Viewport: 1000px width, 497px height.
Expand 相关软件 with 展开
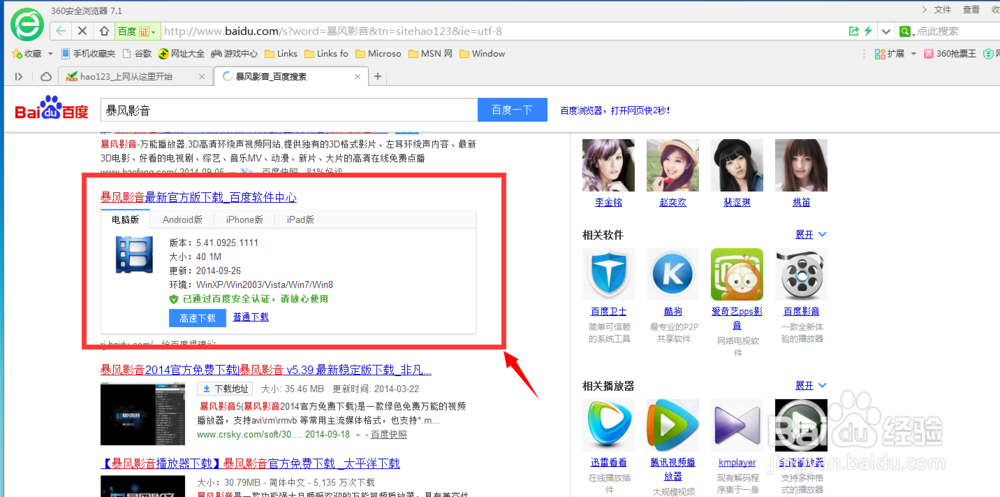[x=811, y=234]
